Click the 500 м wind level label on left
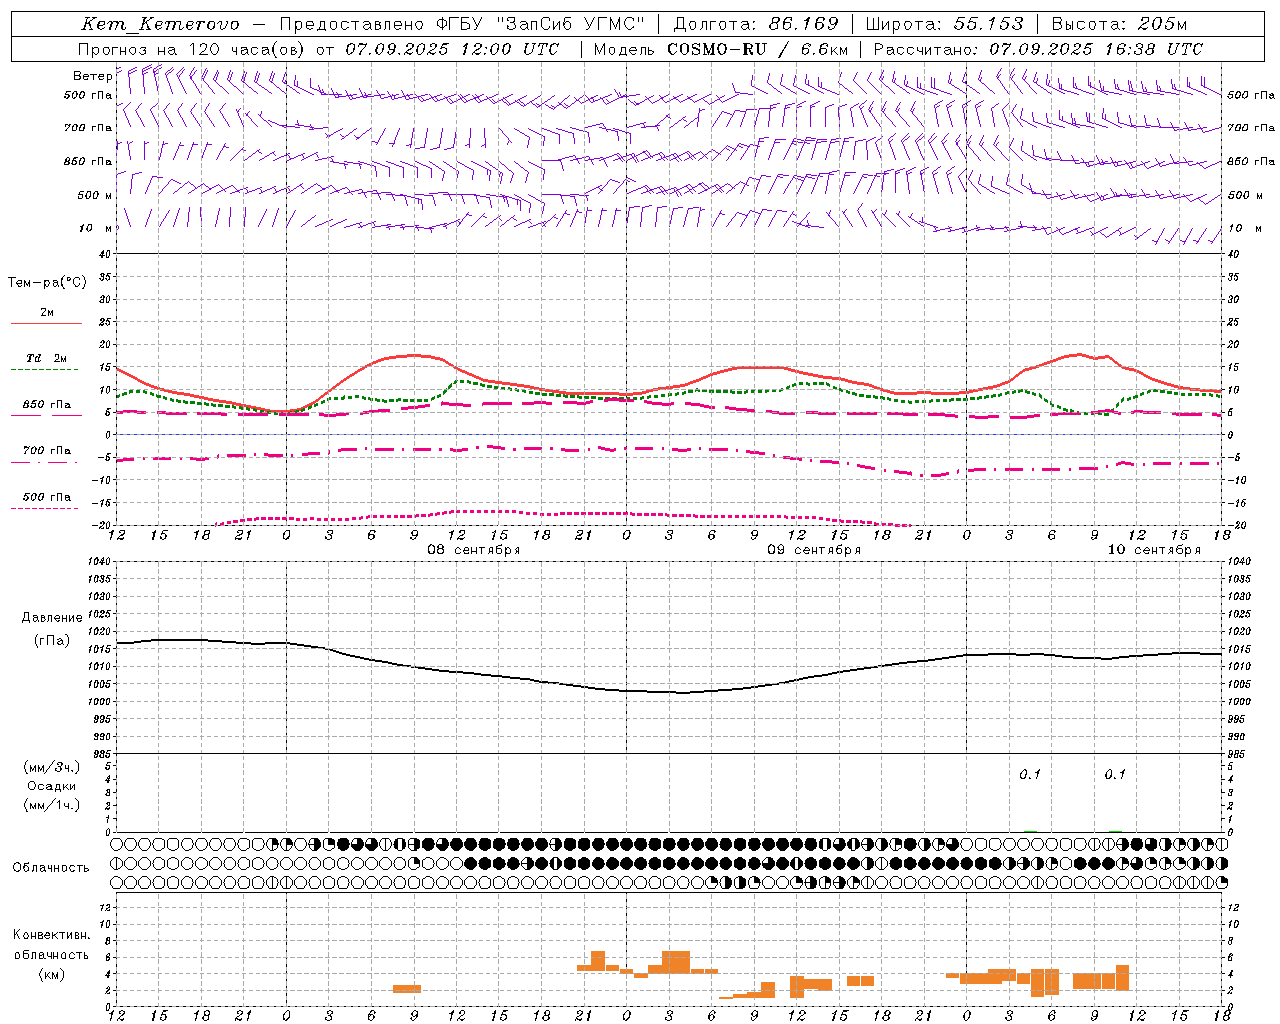Screen dimensions: 1280x1024 96,195
